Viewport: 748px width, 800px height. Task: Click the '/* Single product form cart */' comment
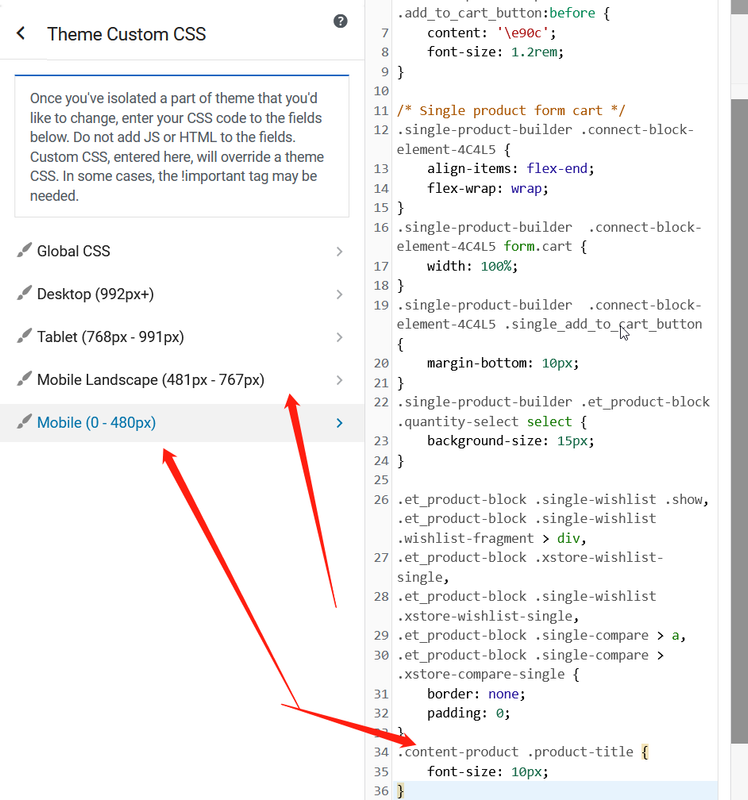(511, 111)
